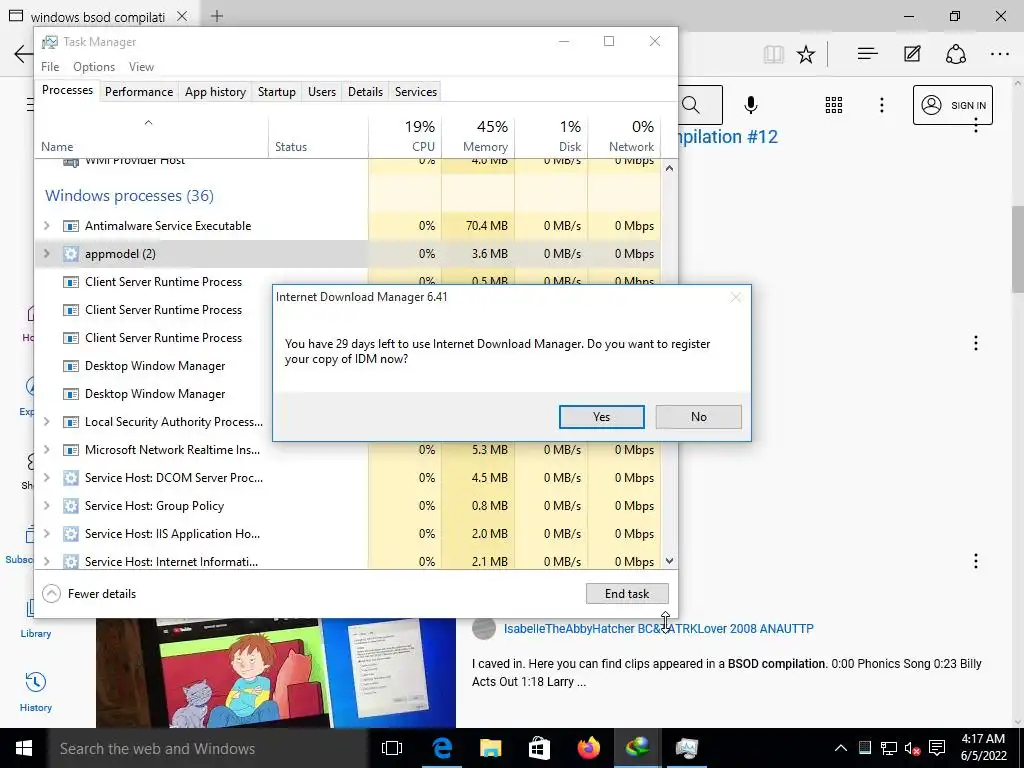Screen dimensions: 1024x768
Task: Expand Microsoft Network Realtime Inspection row
Action: click(x=46, y=449)
